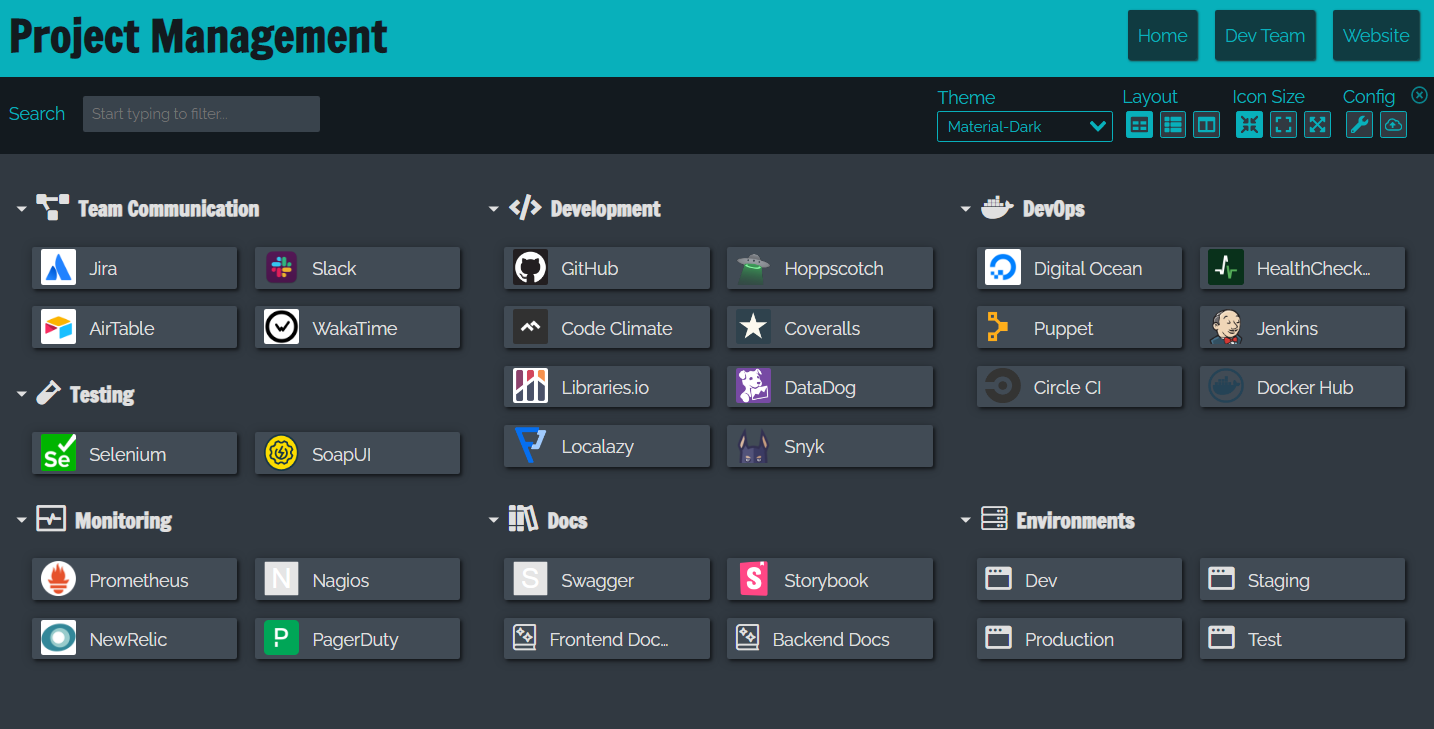Screen dimensions: 1434x729
Task: Open the config wrench settings icon
Action: pos(1359,125)
